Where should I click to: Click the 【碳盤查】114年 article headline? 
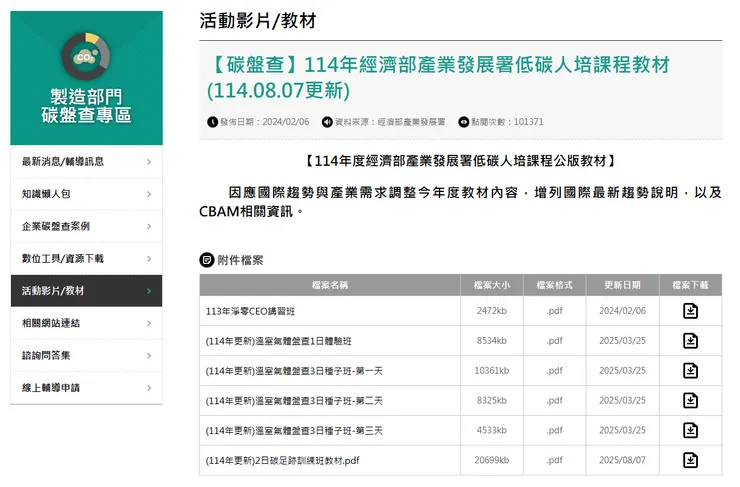(x=439, y=77)
